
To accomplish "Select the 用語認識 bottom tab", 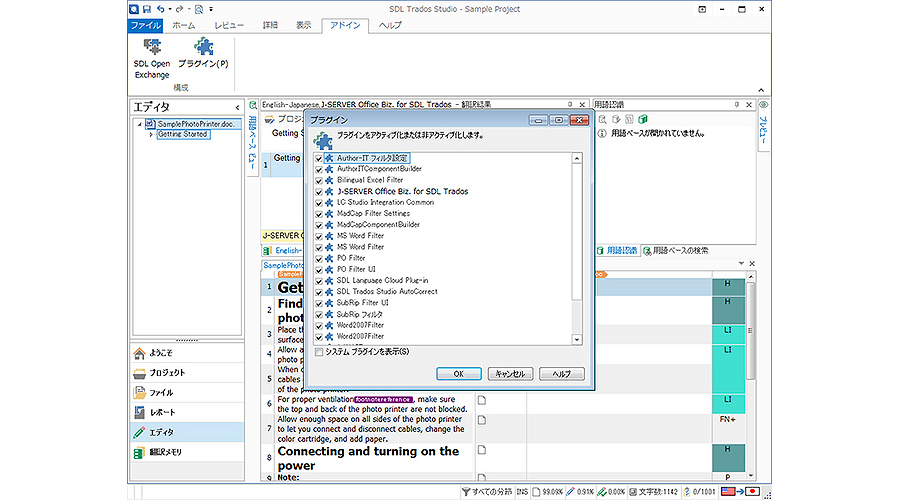I will (618, 251).
